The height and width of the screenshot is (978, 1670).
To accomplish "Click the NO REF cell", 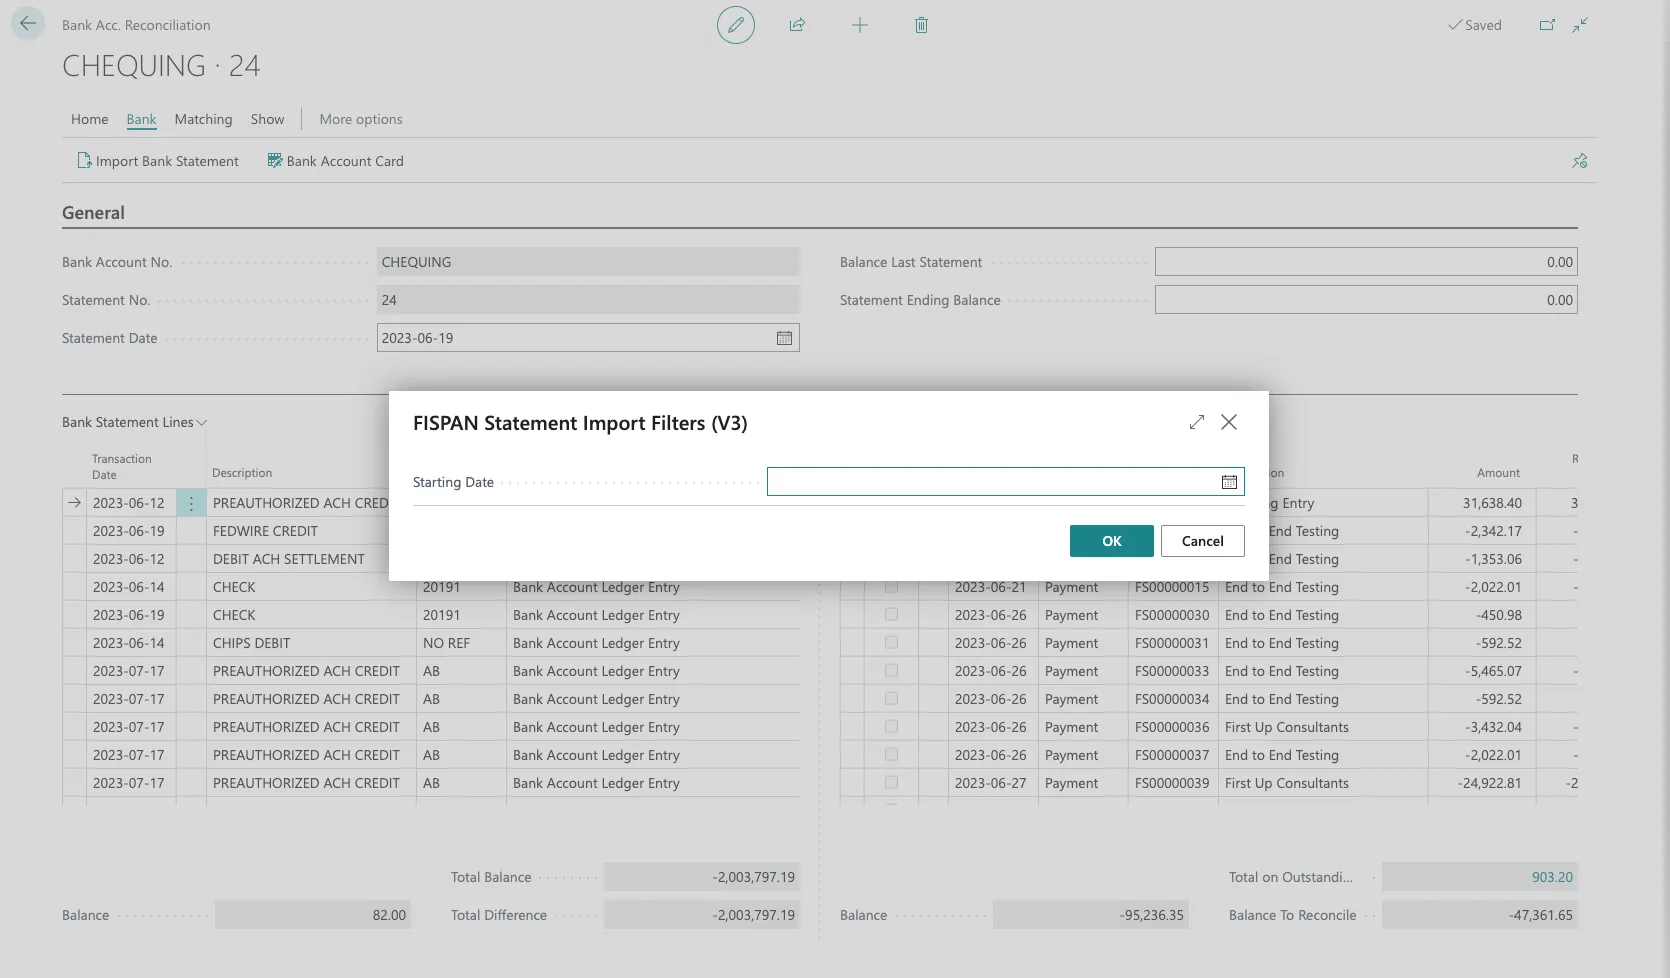I will (x=461, y=643).
